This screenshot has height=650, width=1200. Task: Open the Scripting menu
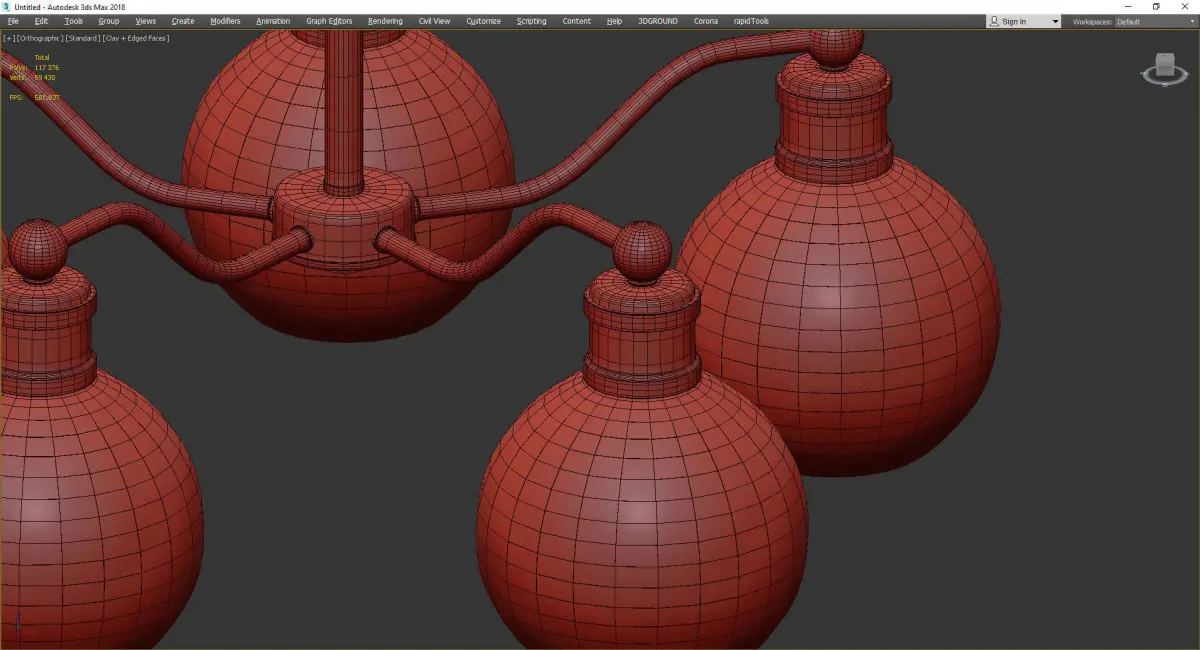pos(532,21)
